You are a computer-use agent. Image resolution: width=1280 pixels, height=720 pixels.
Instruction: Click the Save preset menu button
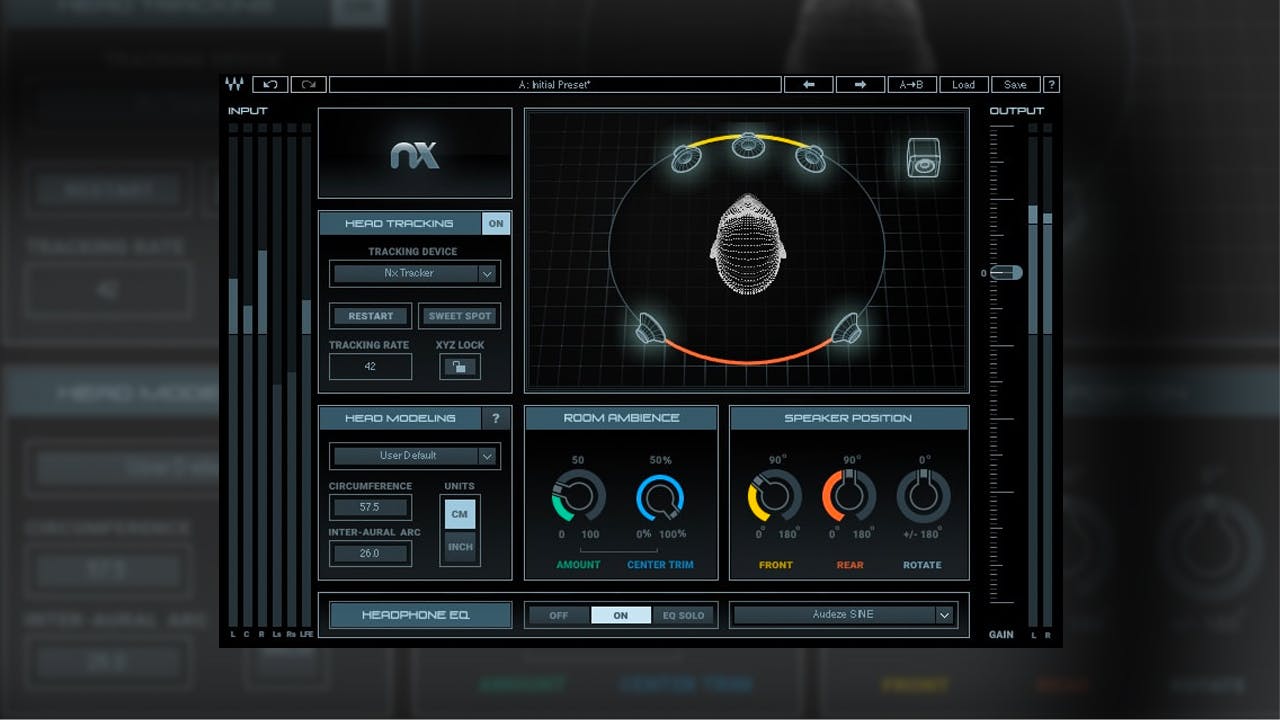coord(1015,85)
